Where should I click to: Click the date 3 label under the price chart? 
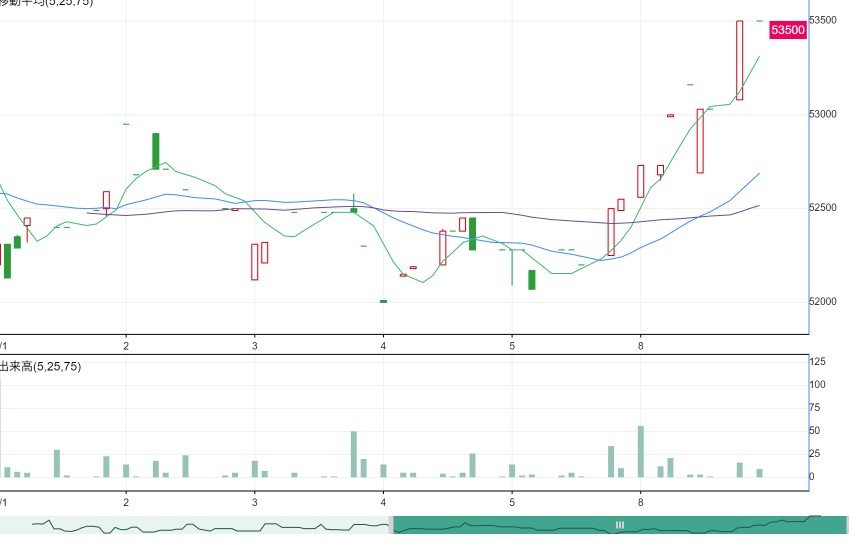pyautogui.click(x=255, y=347)
